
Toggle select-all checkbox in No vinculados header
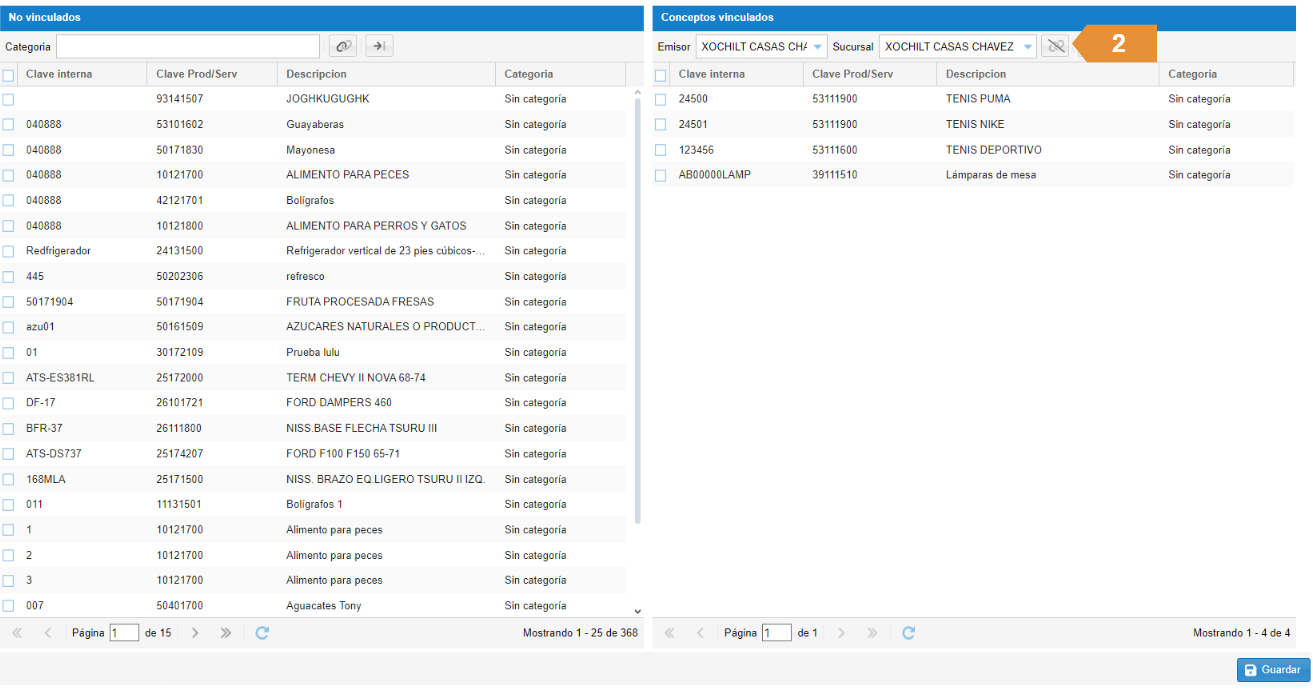8,75
